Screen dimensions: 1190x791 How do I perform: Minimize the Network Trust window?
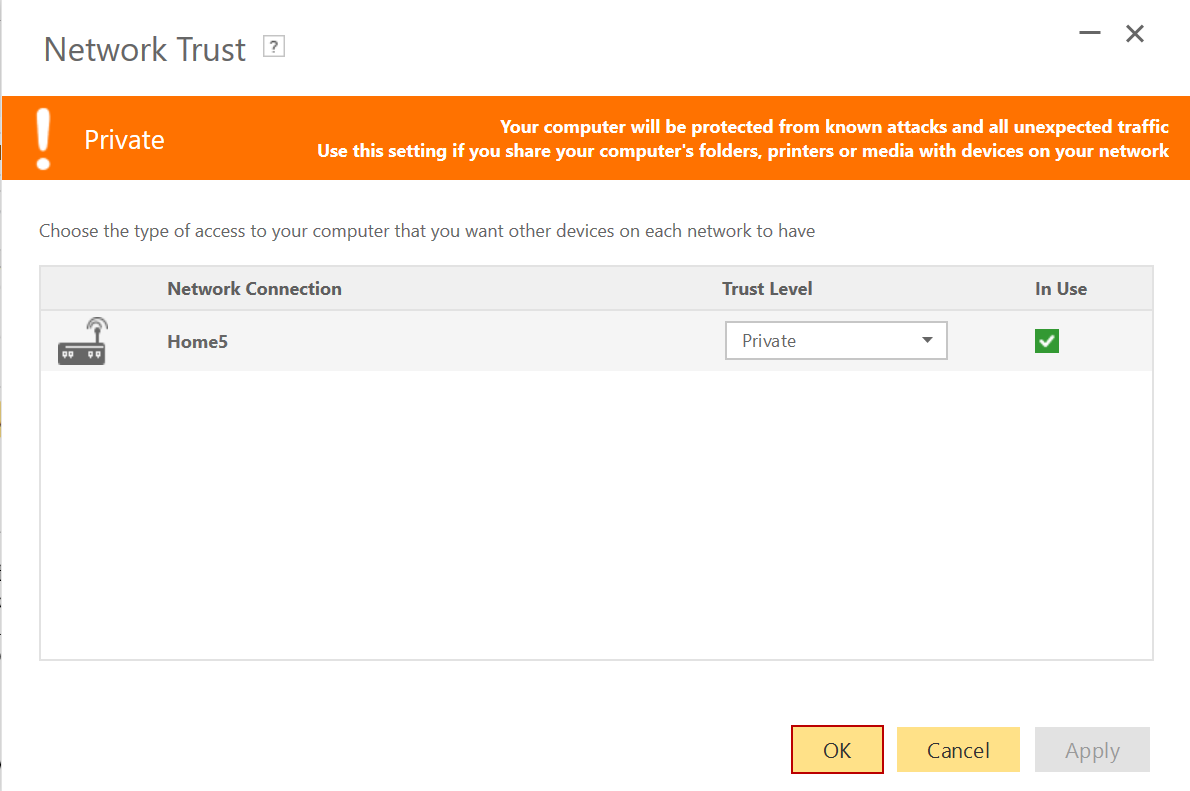(1090, 34)
